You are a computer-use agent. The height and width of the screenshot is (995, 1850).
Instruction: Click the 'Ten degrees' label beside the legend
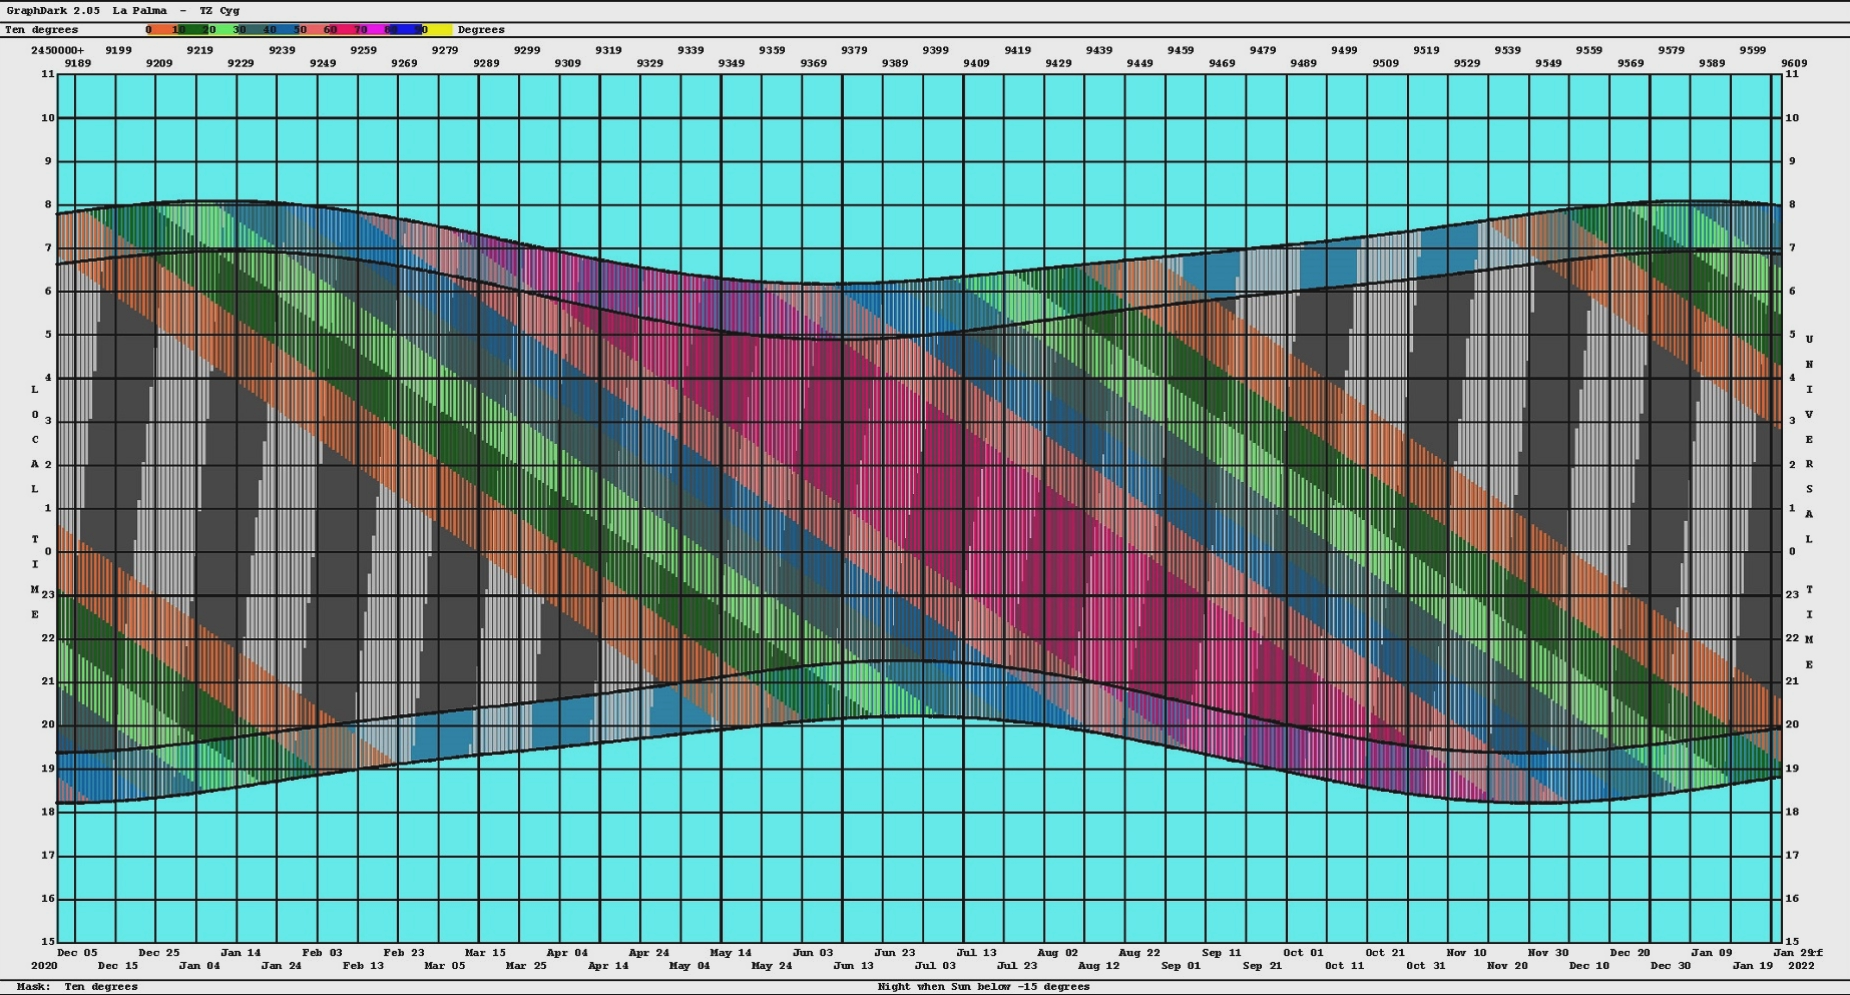(41, 30)
